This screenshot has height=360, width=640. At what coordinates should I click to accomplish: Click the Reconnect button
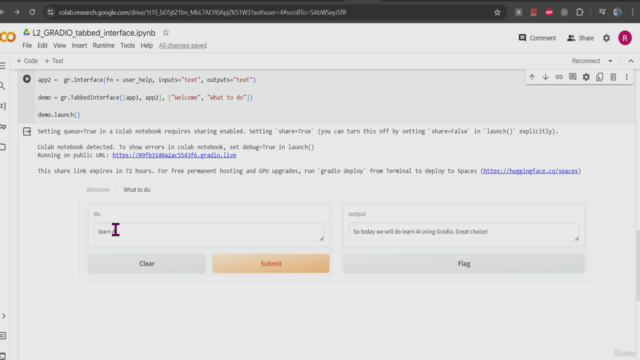tap(586, 61)
